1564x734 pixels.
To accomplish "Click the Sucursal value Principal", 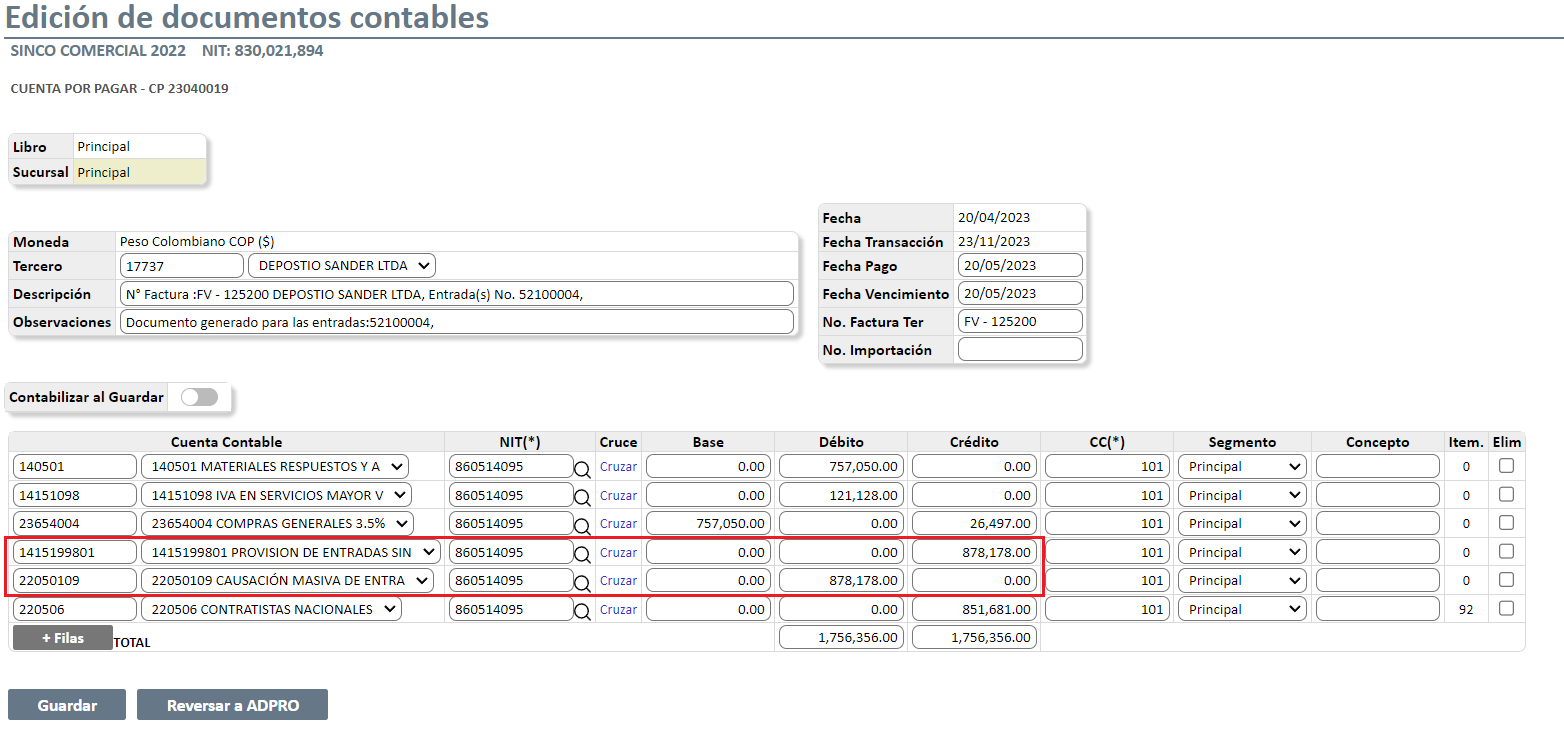I will 104,172.
